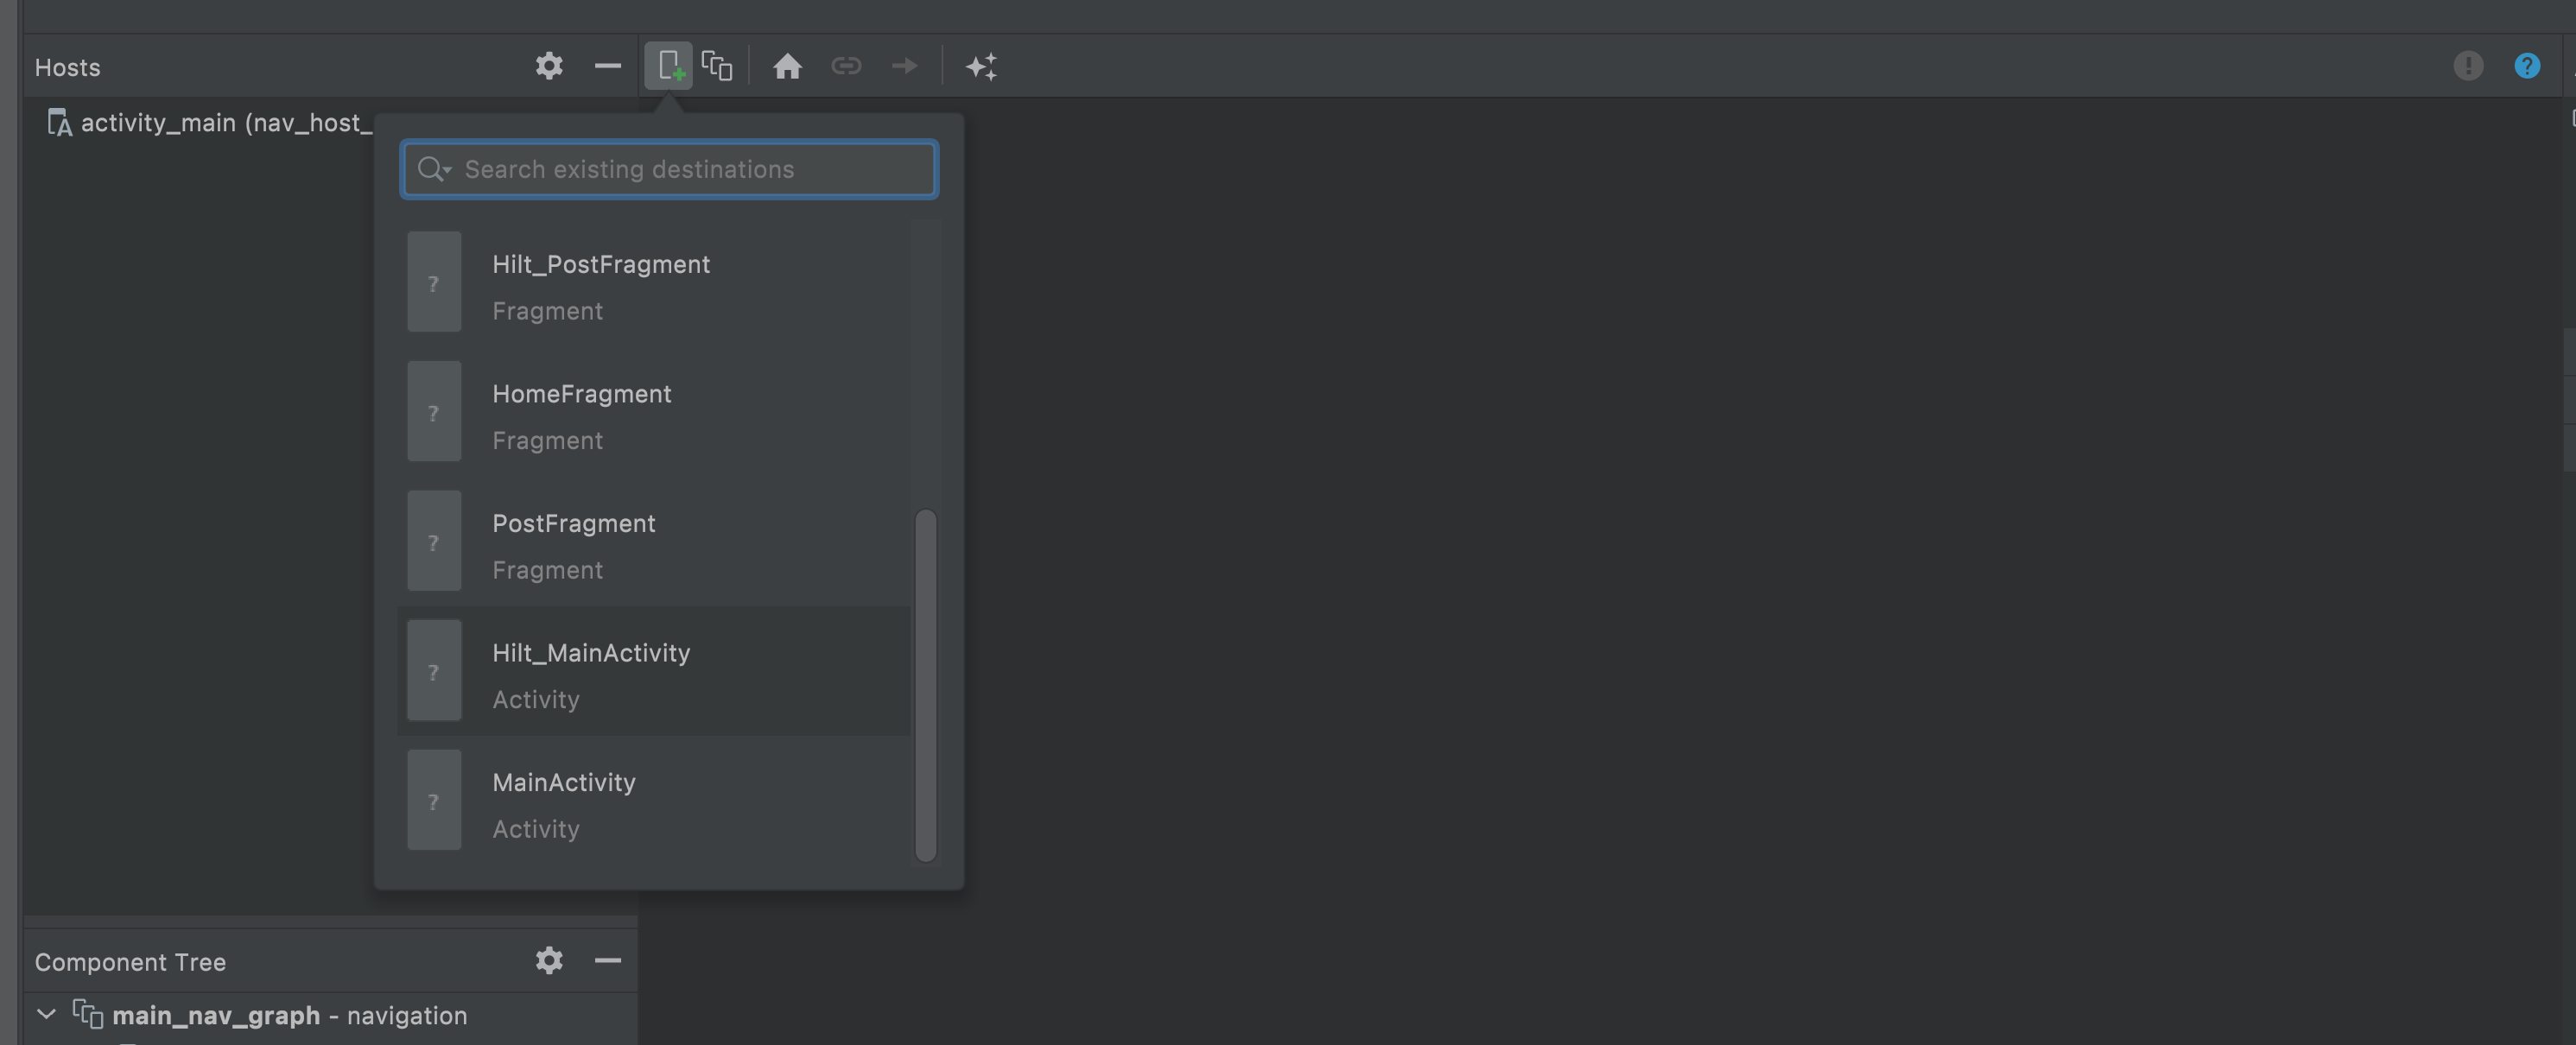Open search options dropdown magnifier
This screenshot has height=1045, width=2576.
point(434,169)
